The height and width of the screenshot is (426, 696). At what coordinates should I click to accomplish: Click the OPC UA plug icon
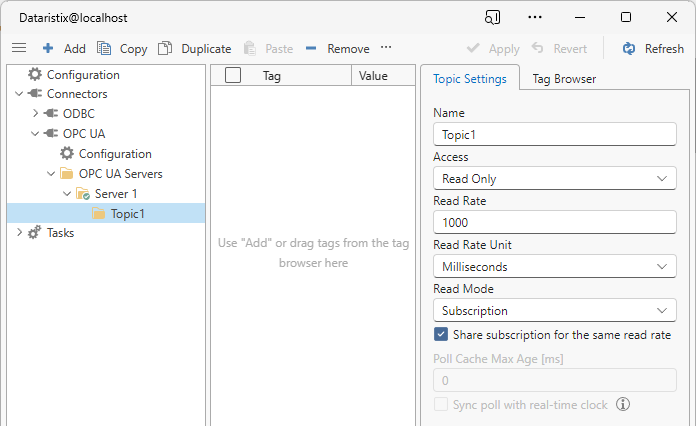[51, 133]
